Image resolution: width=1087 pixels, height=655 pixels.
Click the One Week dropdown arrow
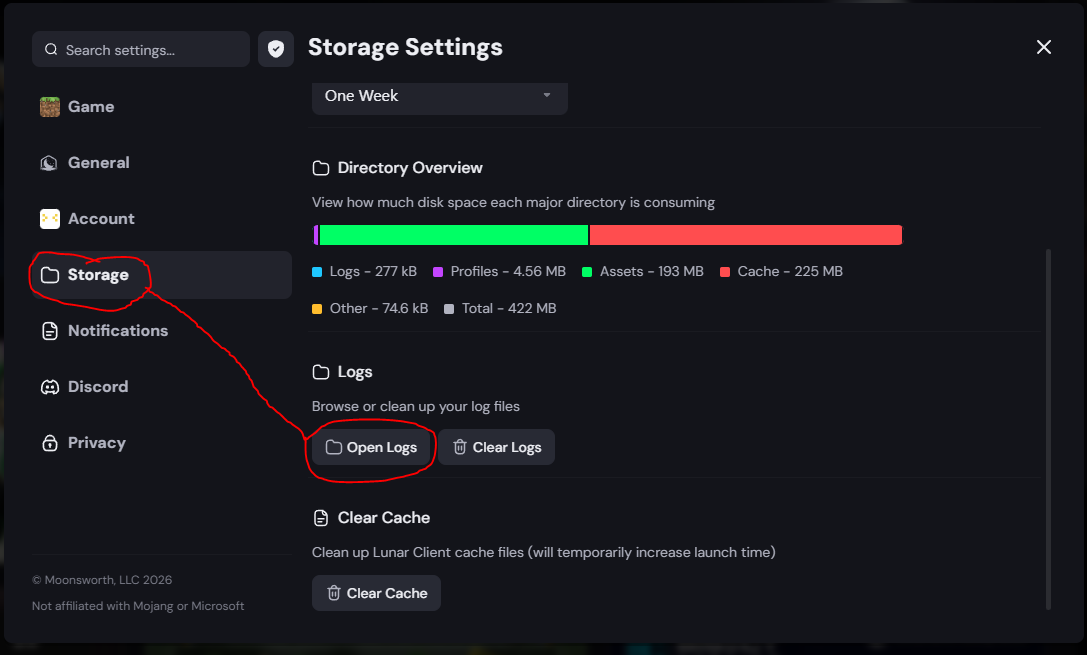547,96
